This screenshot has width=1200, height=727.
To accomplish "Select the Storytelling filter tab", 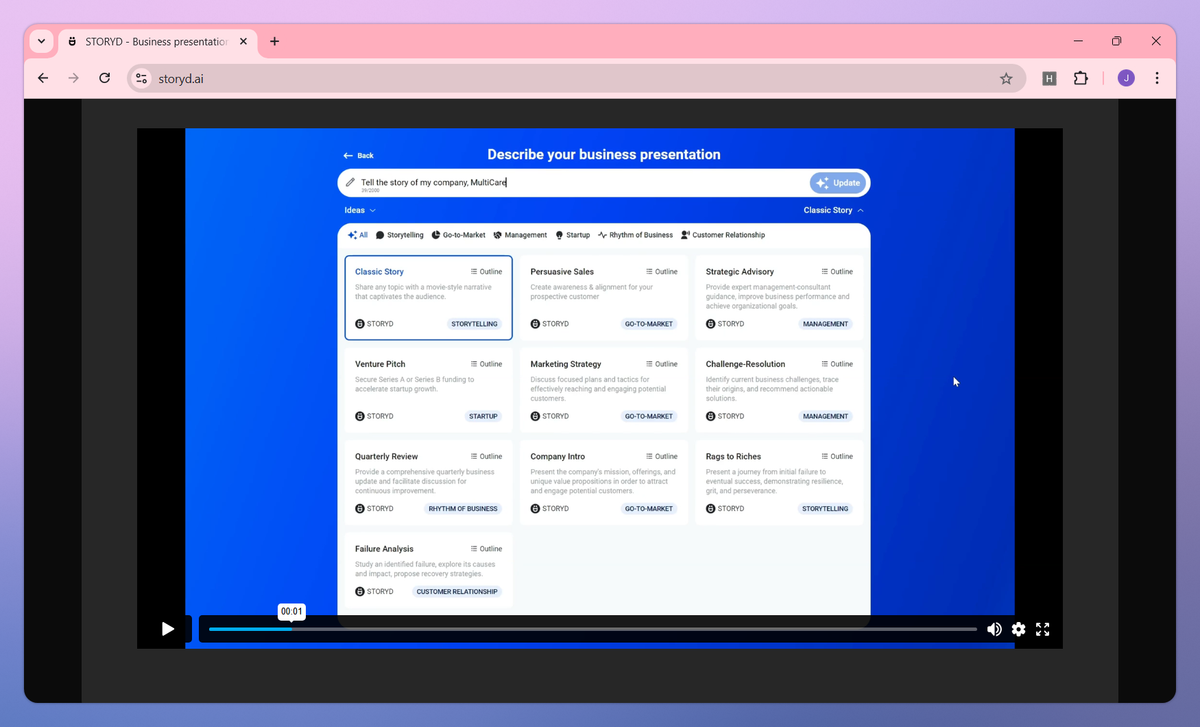I will [x=400, y=235].
